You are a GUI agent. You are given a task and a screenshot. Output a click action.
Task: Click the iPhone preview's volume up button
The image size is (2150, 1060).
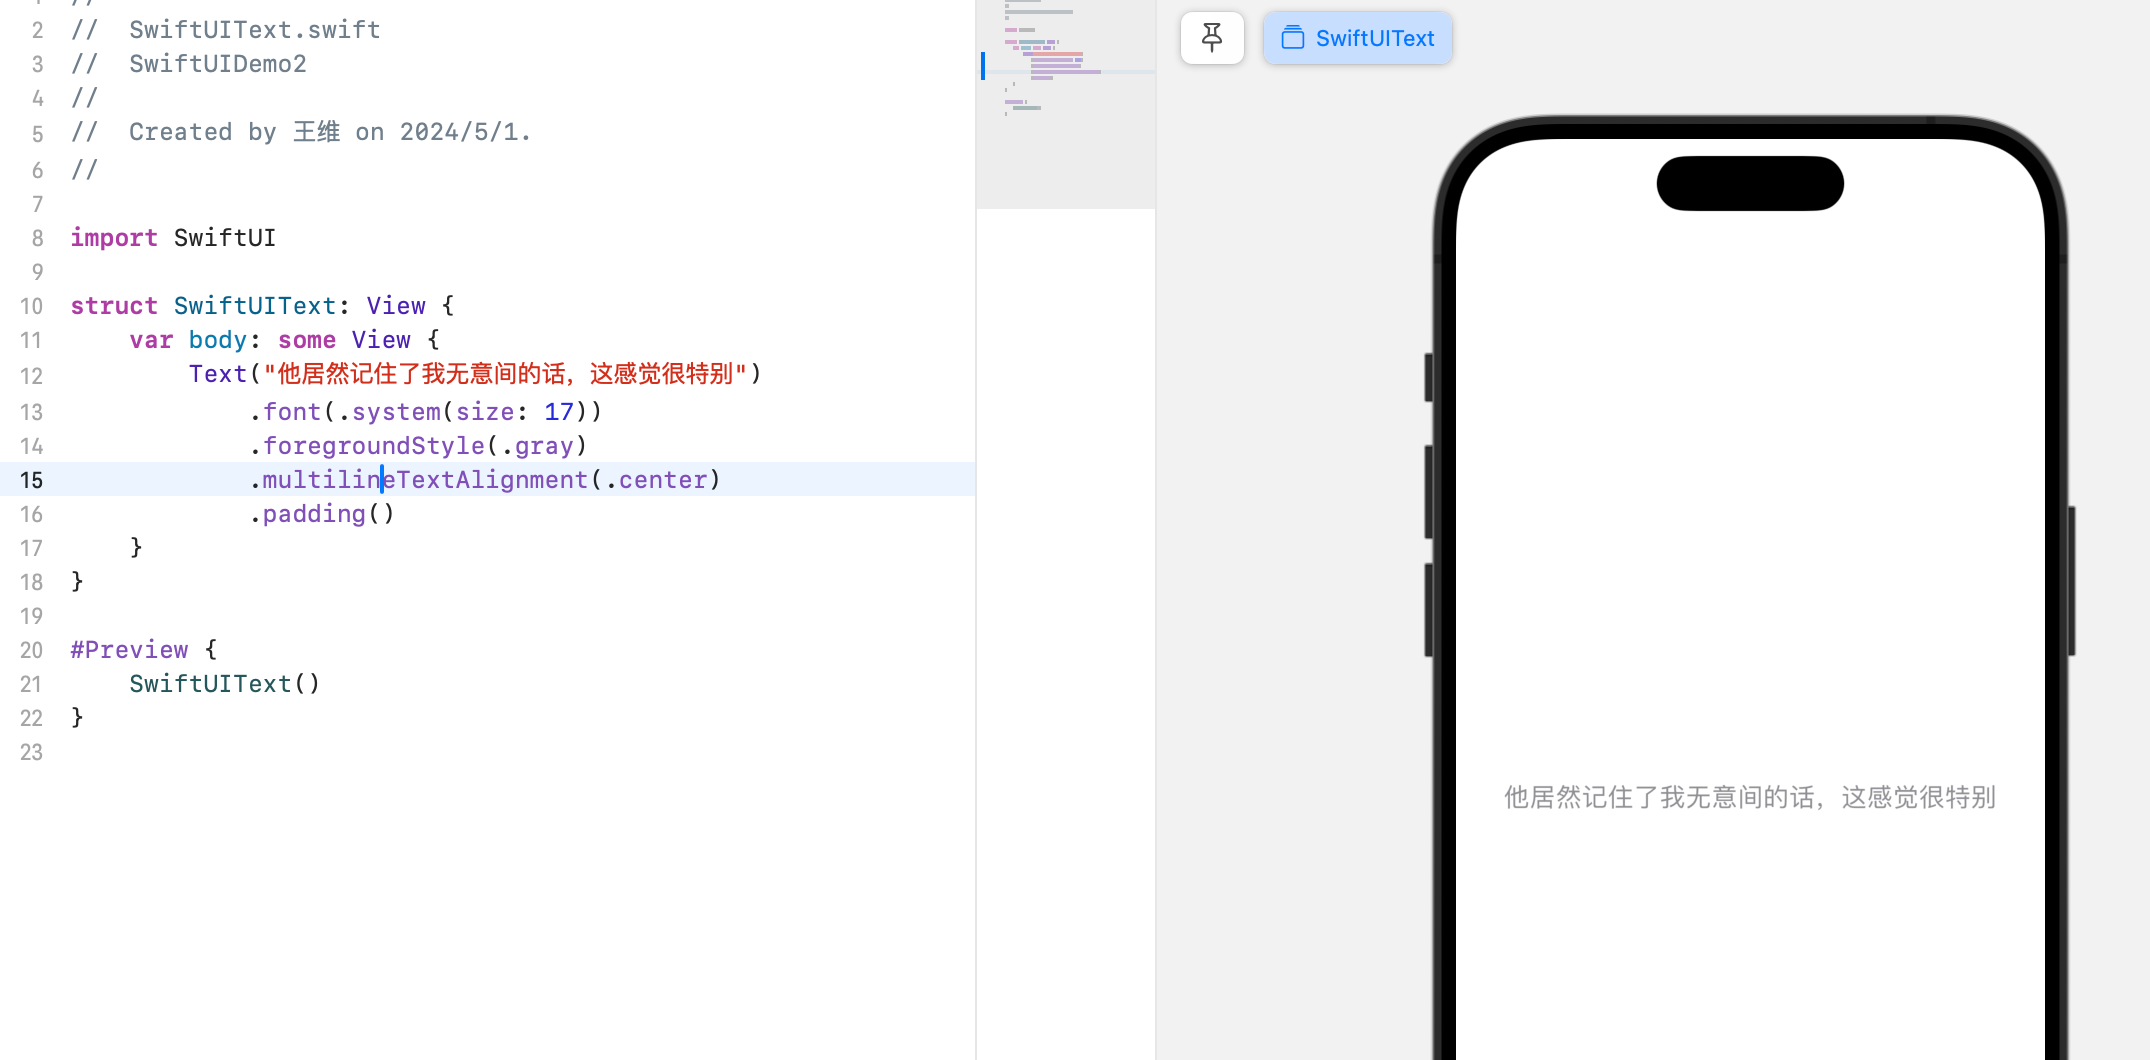[1429, 492]
